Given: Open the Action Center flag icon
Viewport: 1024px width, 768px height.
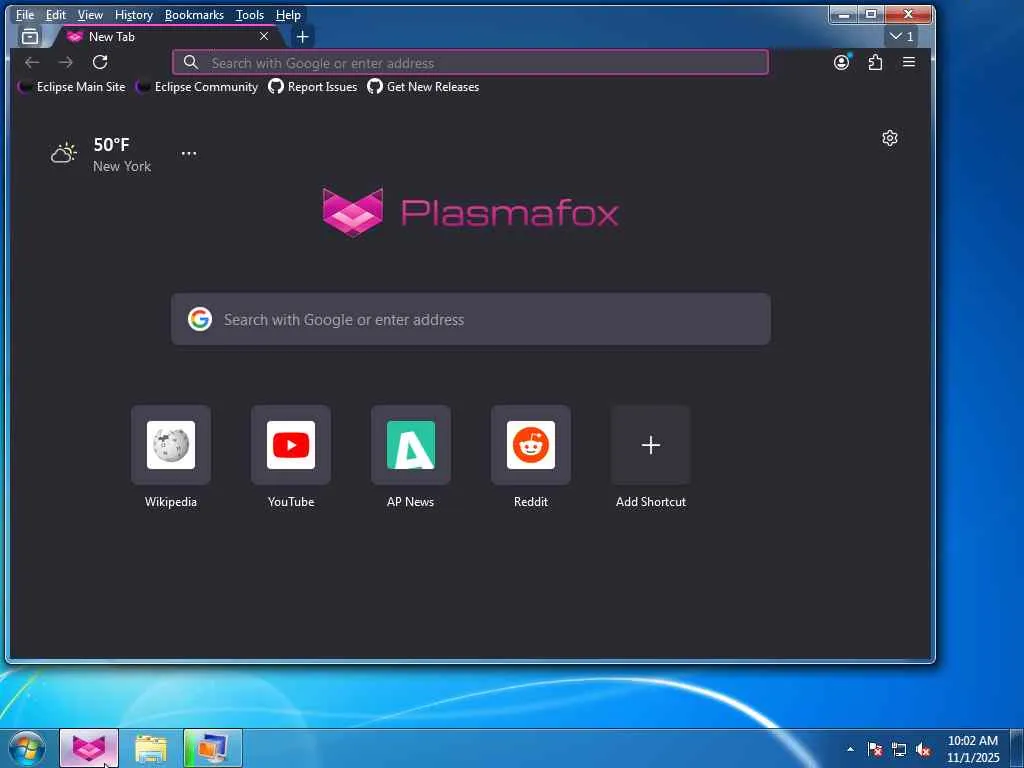Looking at the screenshot, I should pos(875,749).
